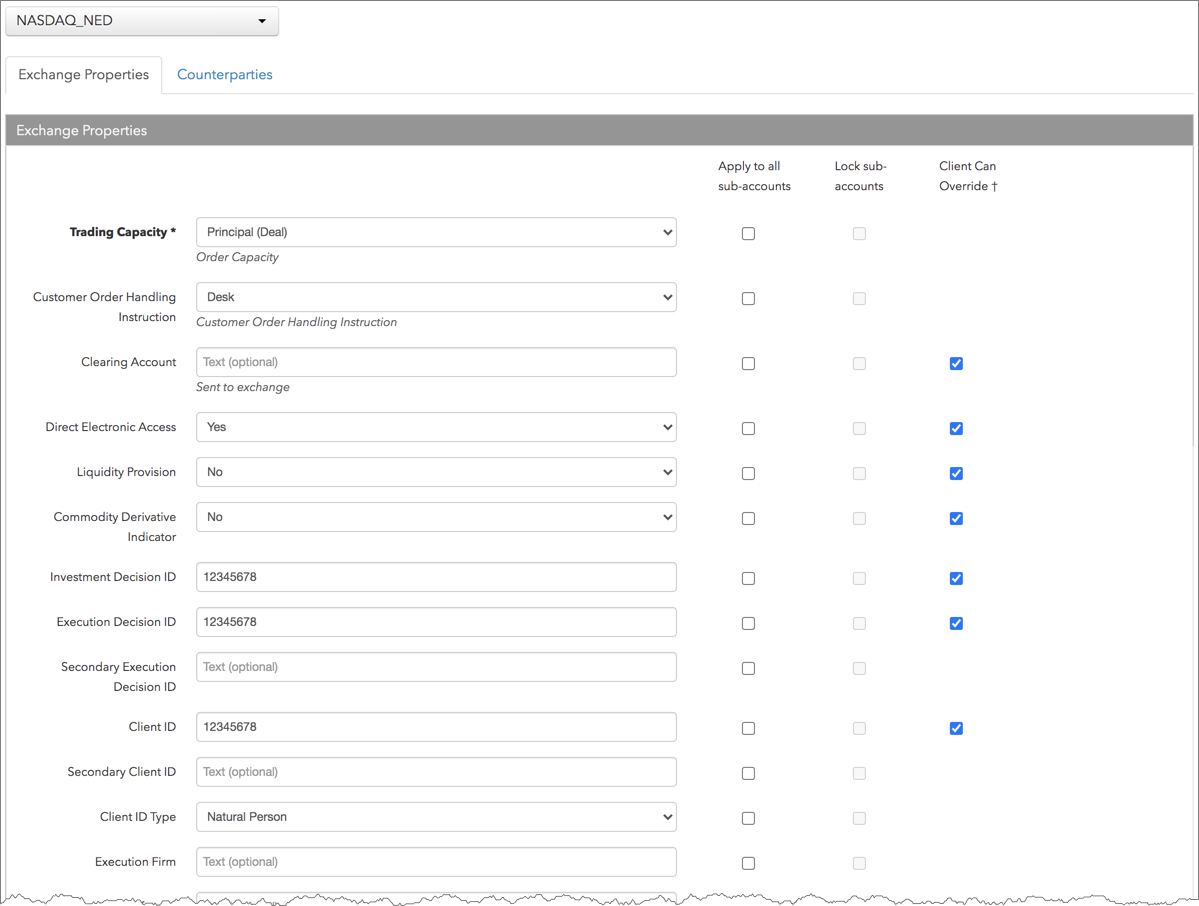Expand the Client ID Type dropdown
The image size is (1199, 906).
point(436,817)
